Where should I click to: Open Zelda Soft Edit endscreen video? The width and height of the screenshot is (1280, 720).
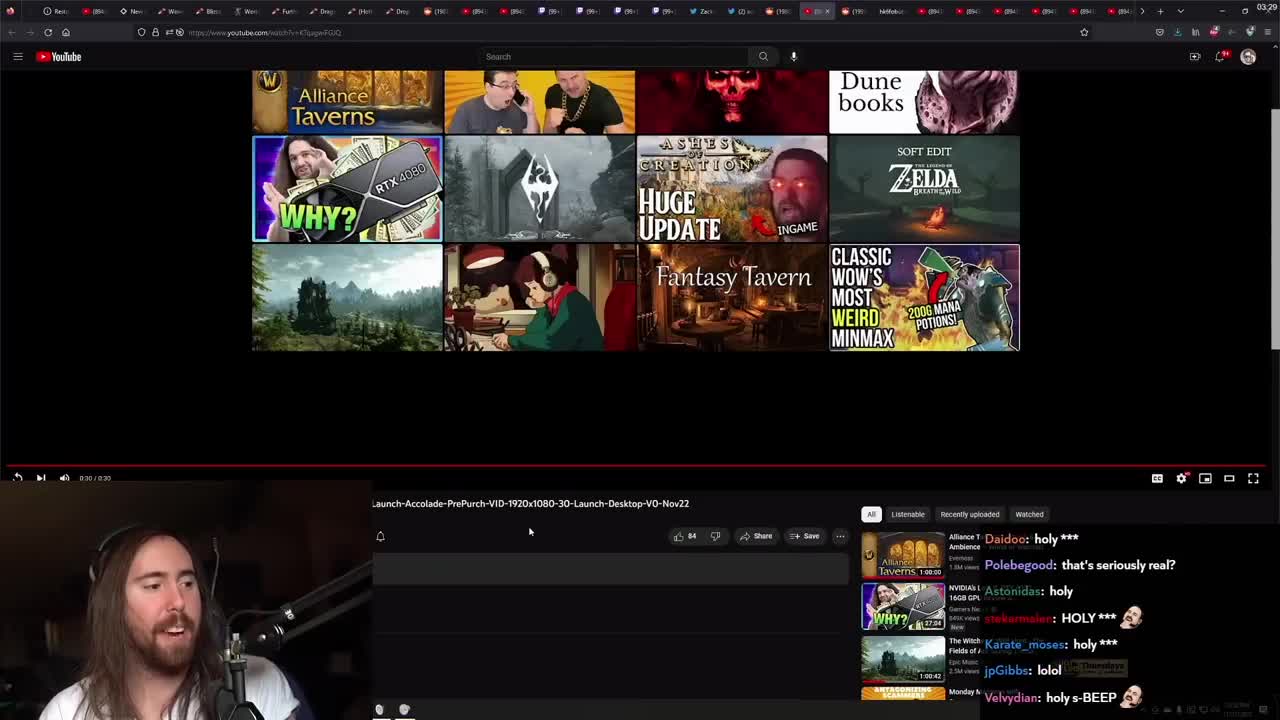[924, 189]
